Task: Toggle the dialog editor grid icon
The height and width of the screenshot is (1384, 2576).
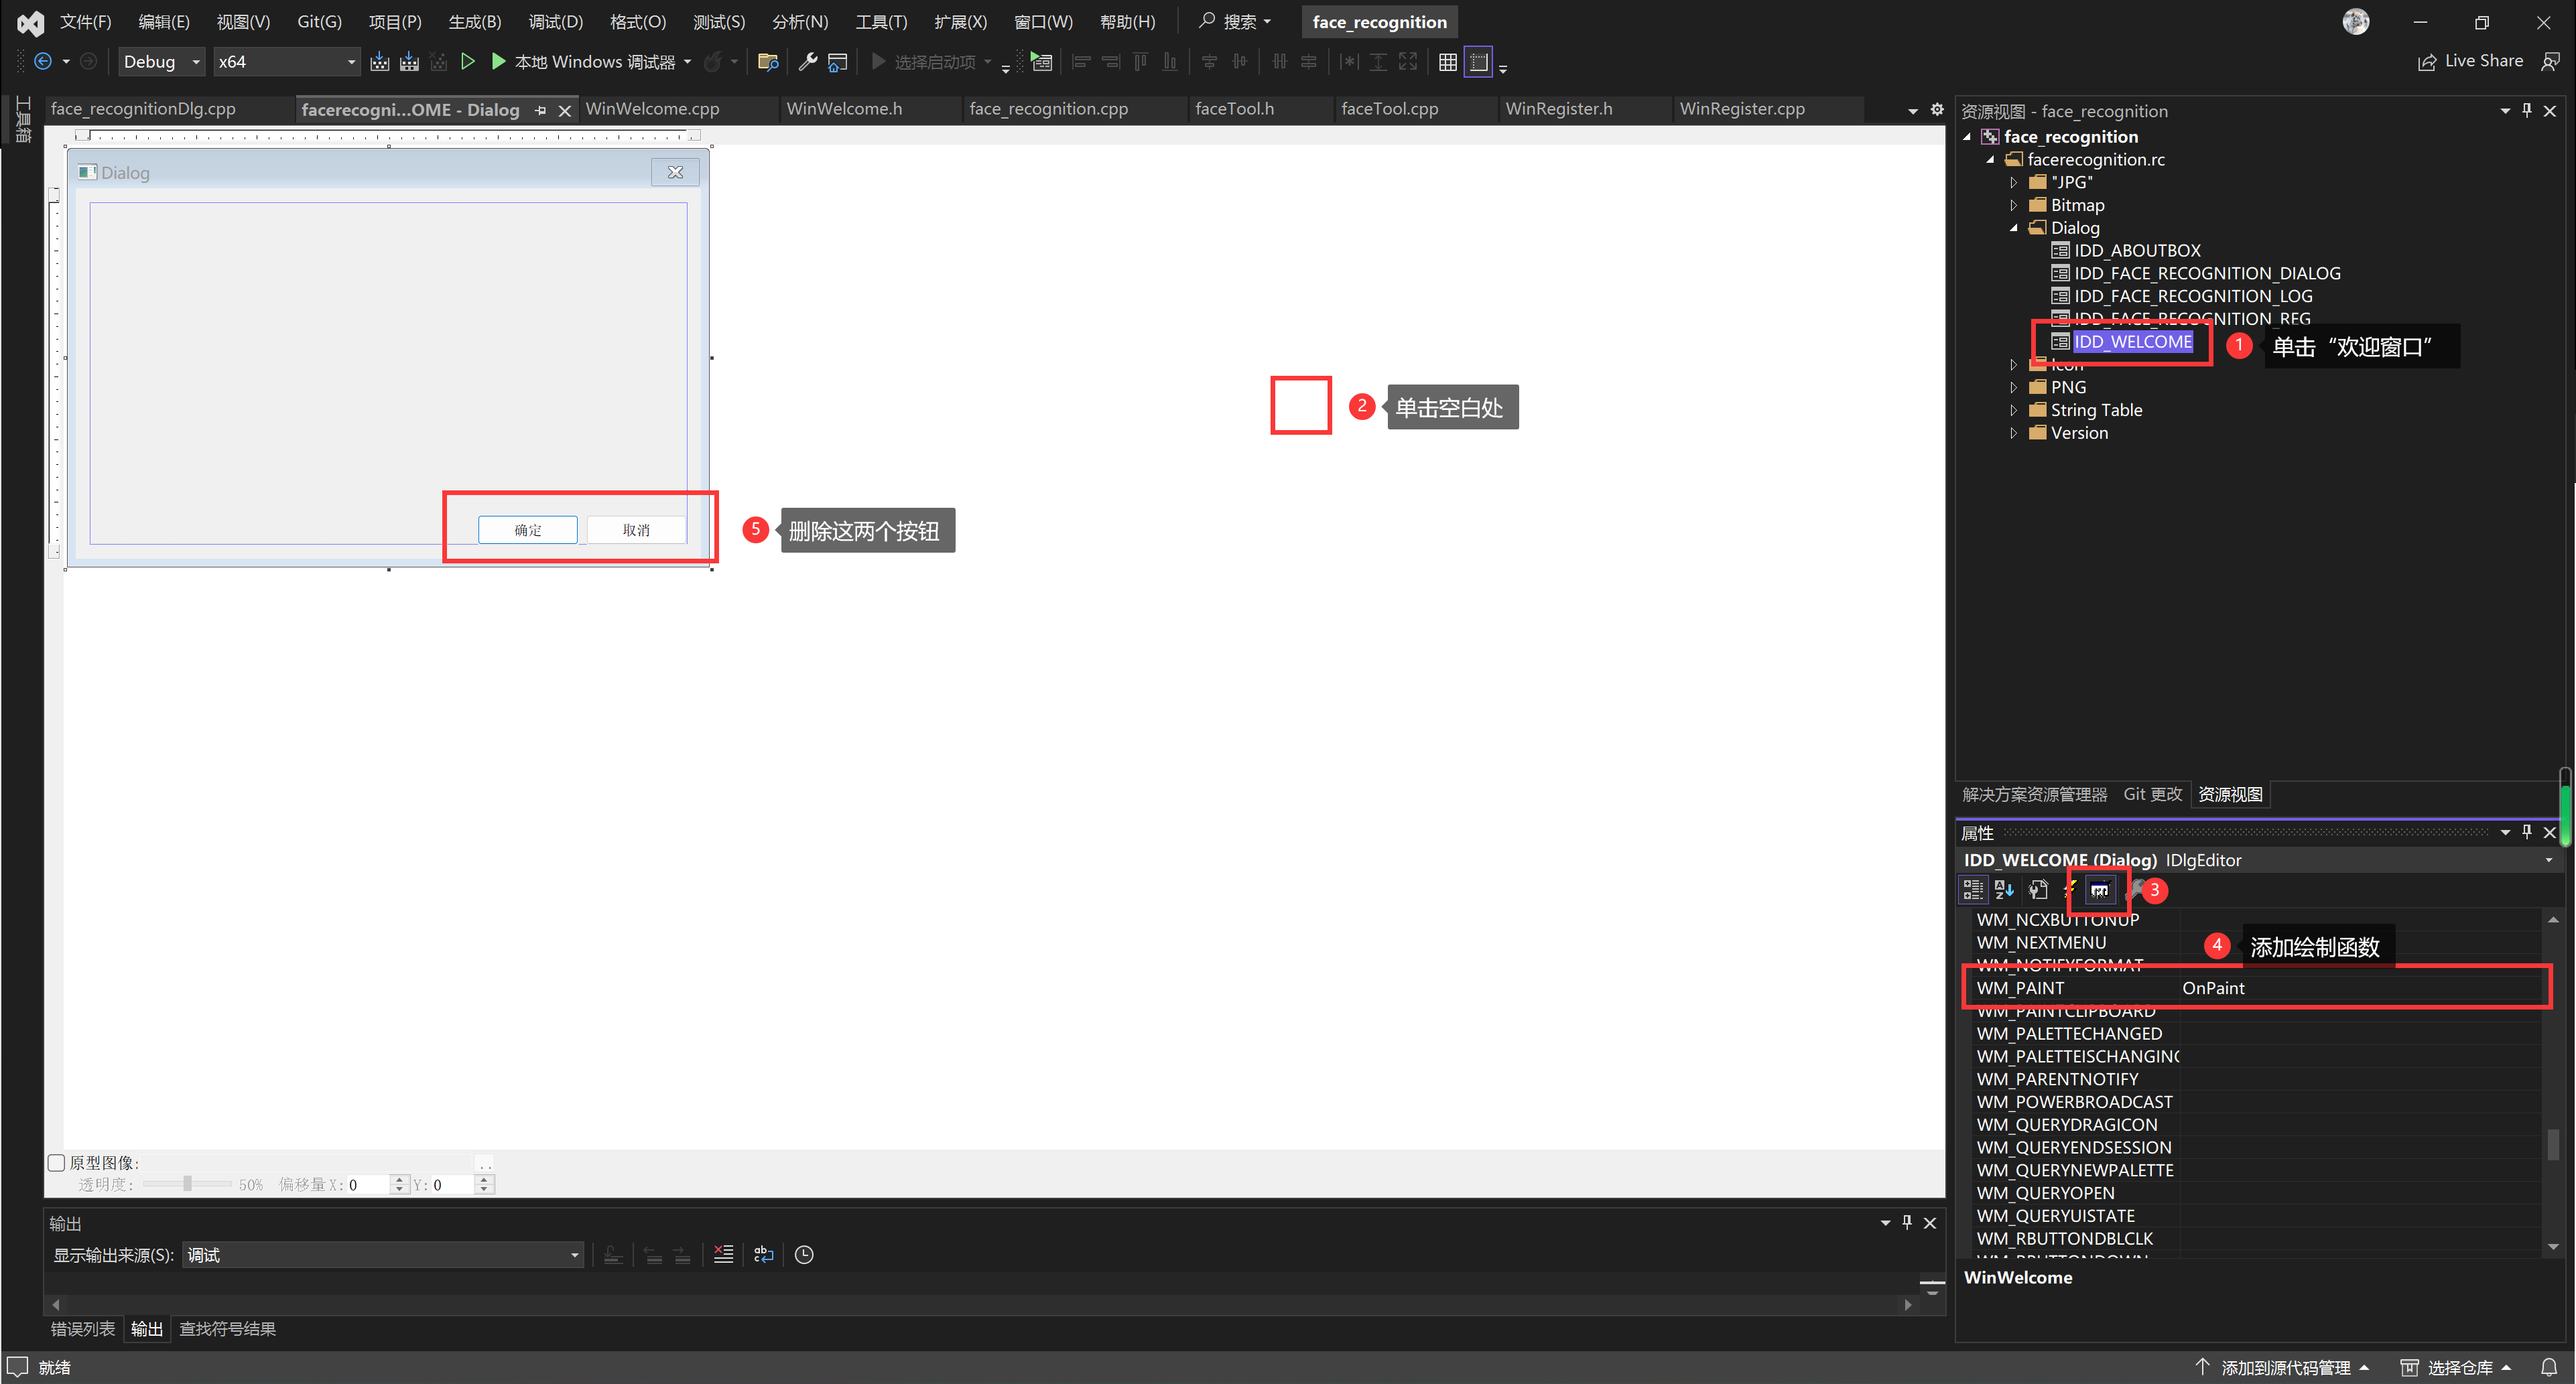Action: 1447,62
